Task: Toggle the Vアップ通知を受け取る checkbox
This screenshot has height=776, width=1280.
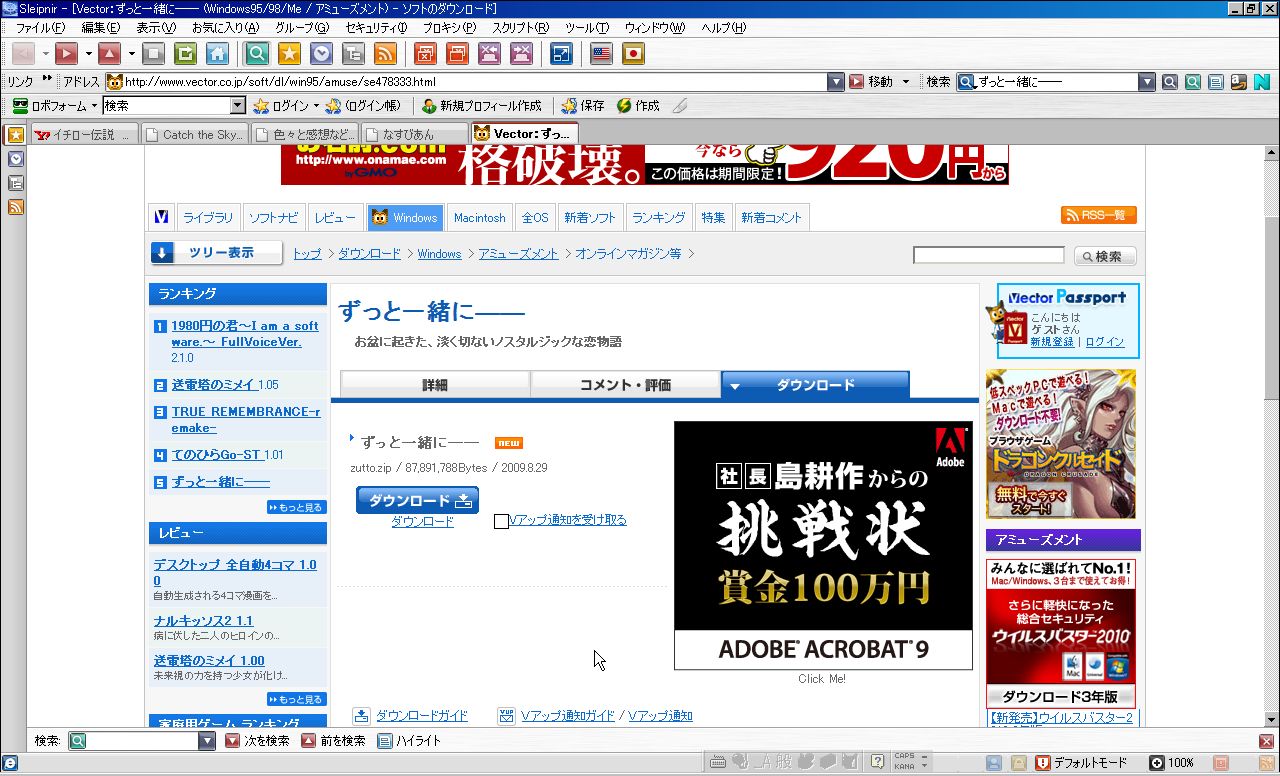Action: [501, 521]
